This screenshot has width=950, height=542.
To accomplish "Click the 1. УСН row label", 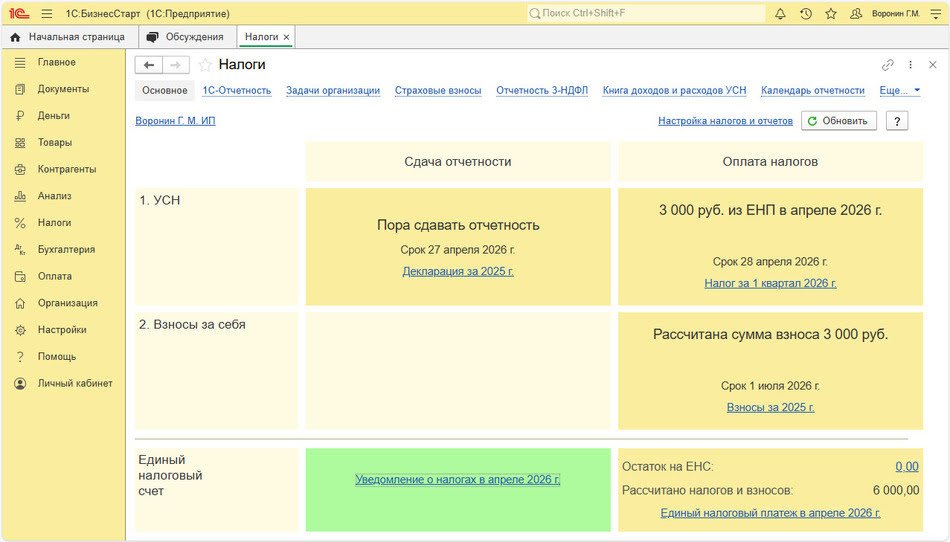I will point(159,200).
